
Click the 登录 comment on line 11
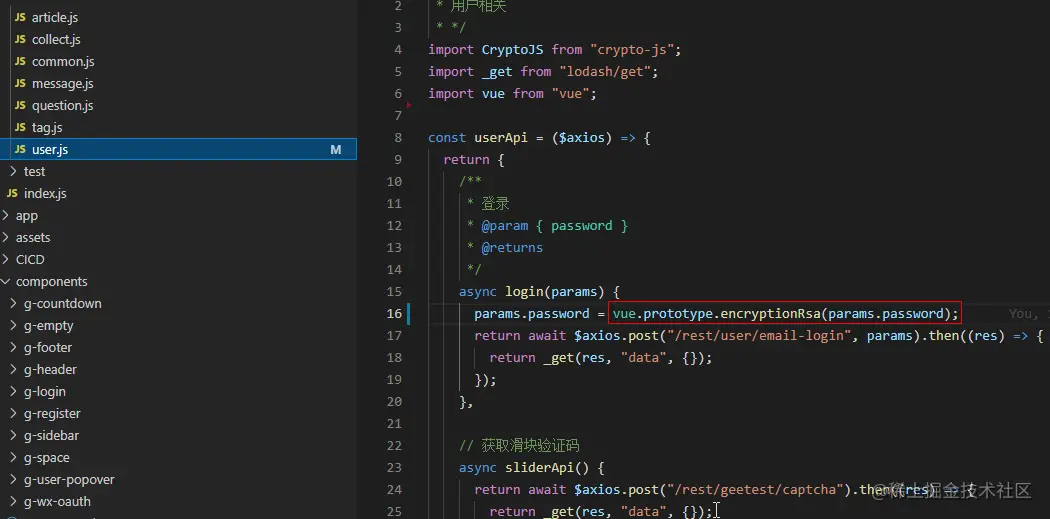tap(496, 204)
